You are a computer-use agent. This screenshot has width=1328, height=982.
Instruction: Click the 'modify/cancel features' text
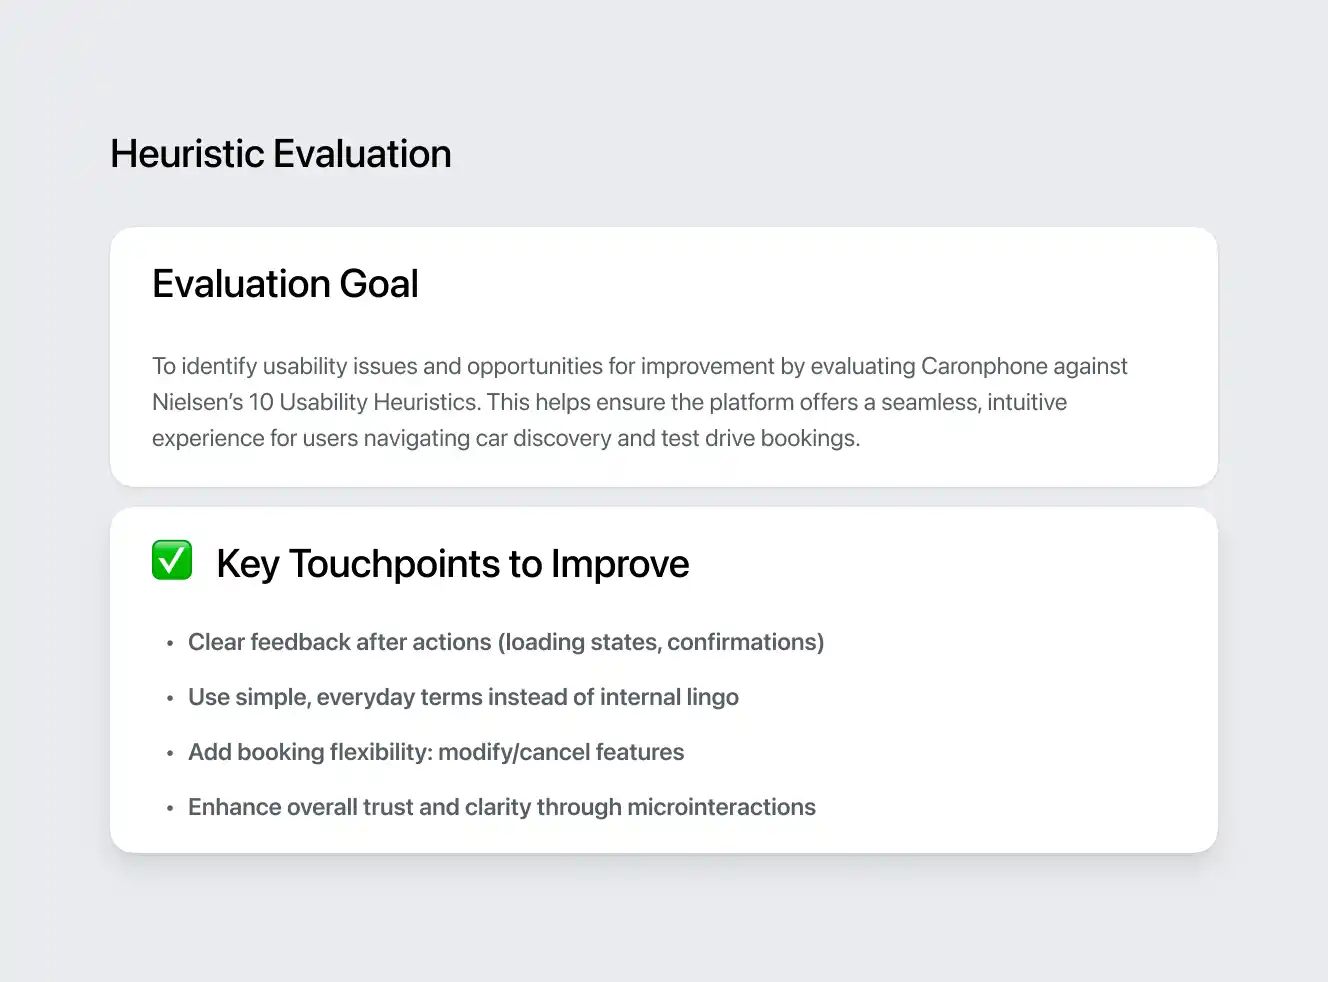561,752
